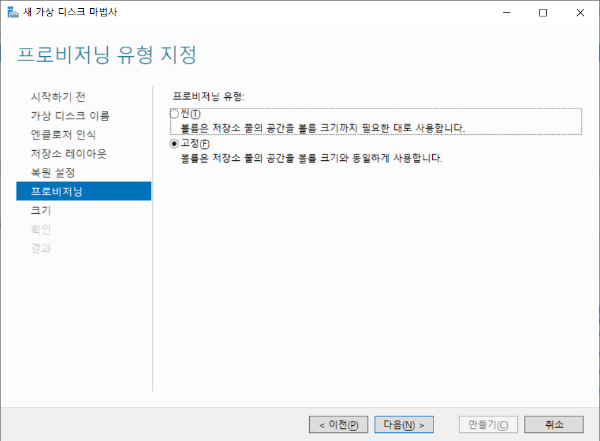Click the 프로비저닝 유형 label

pos(209,96)
